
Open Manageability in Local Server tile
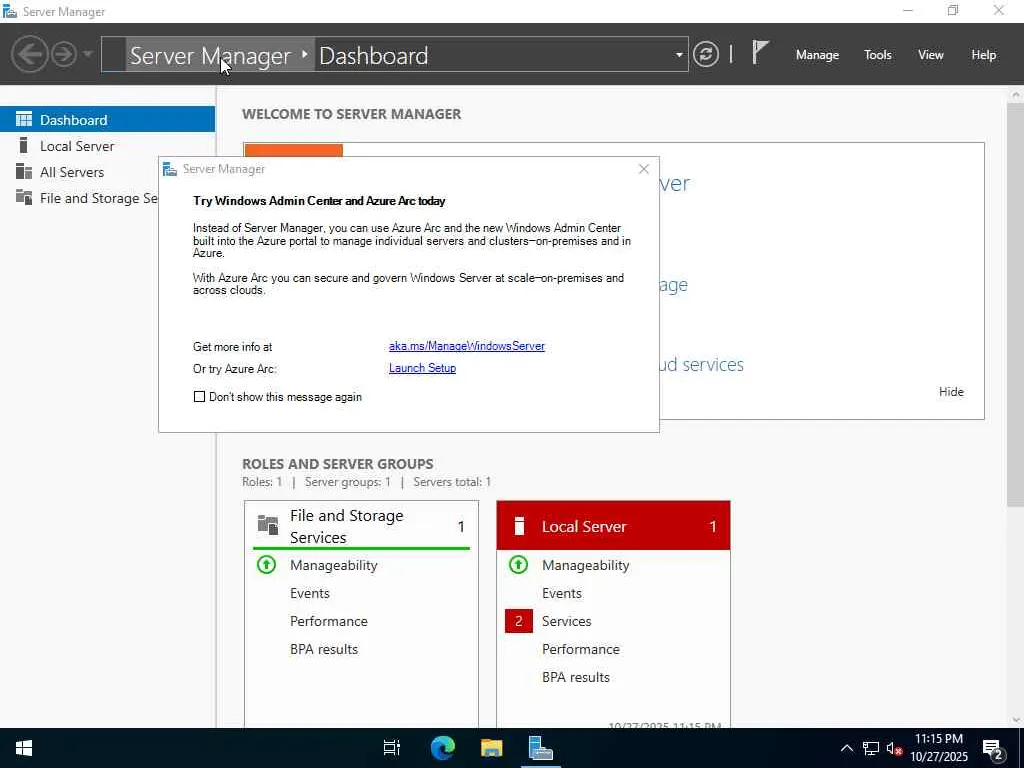coord(585,566)
